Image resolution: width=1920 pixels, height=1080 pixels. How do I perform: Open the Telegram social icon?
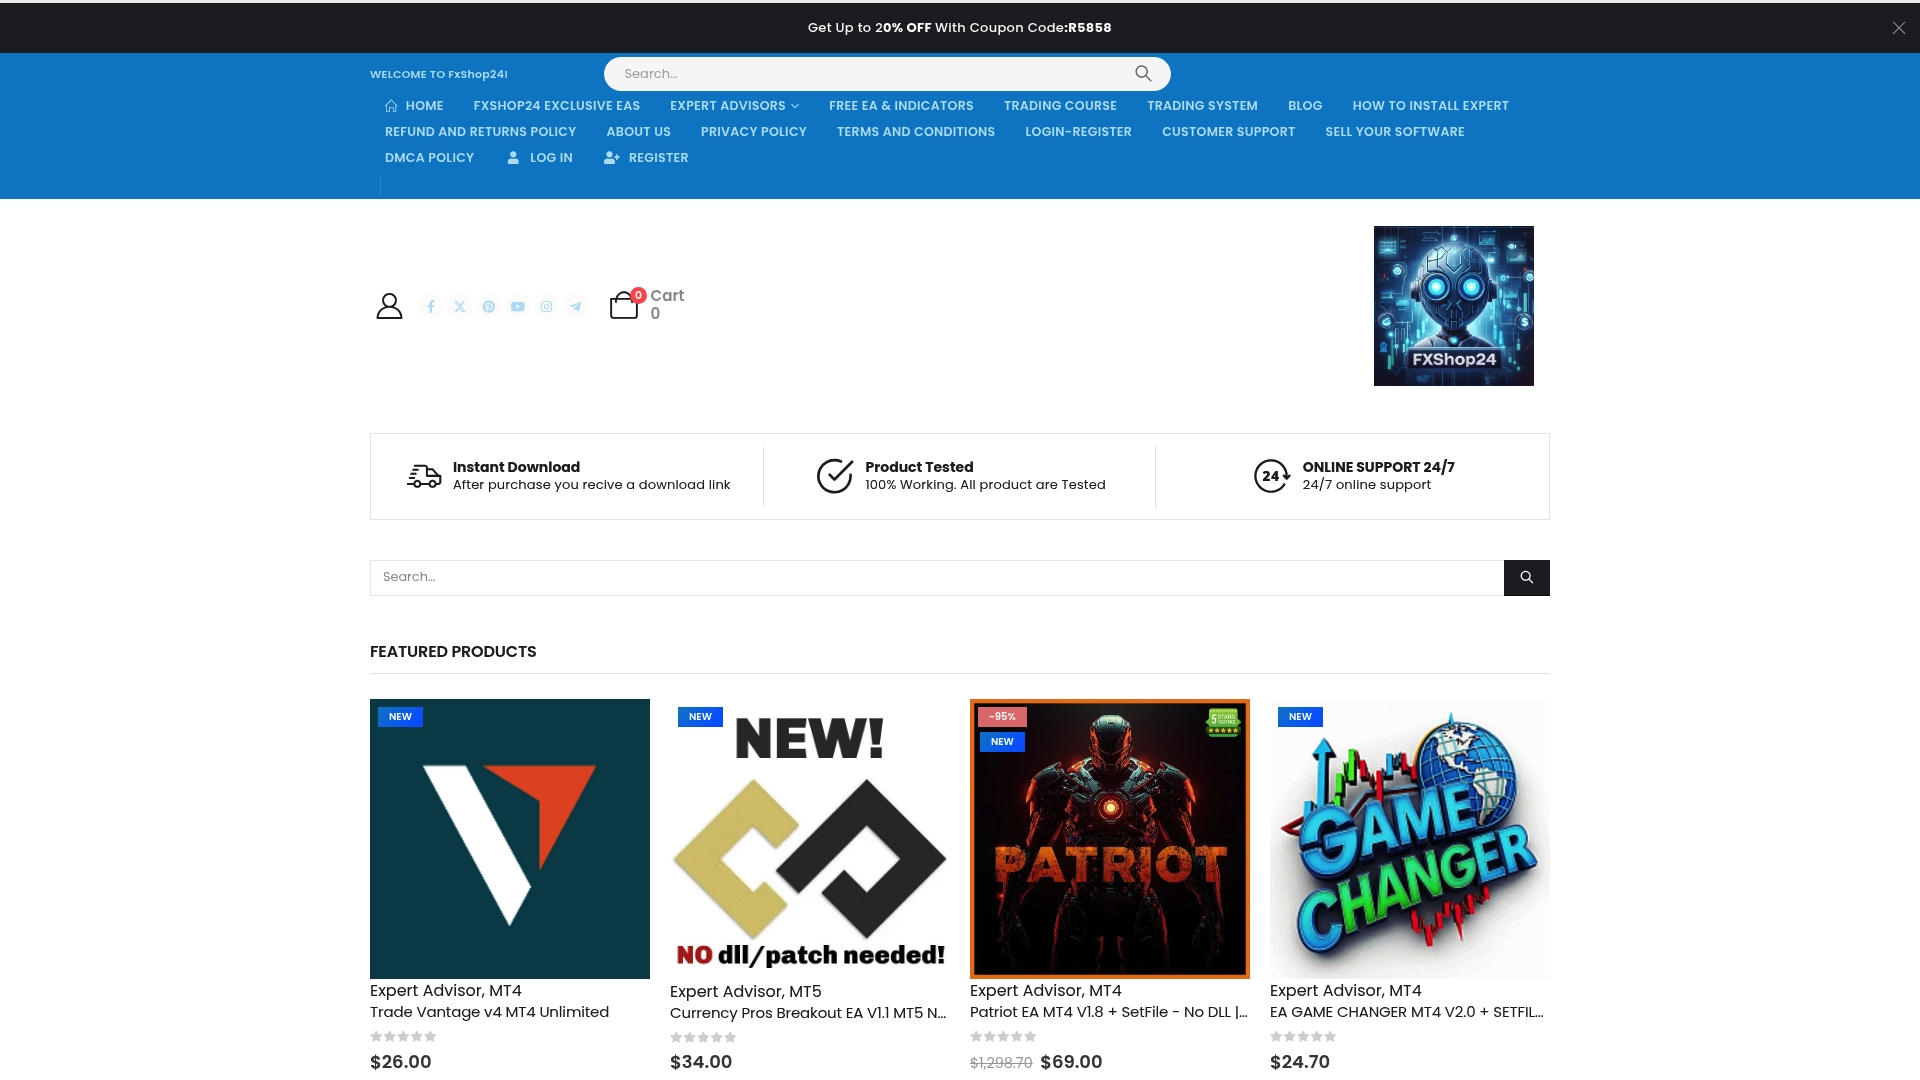[575, 306]
